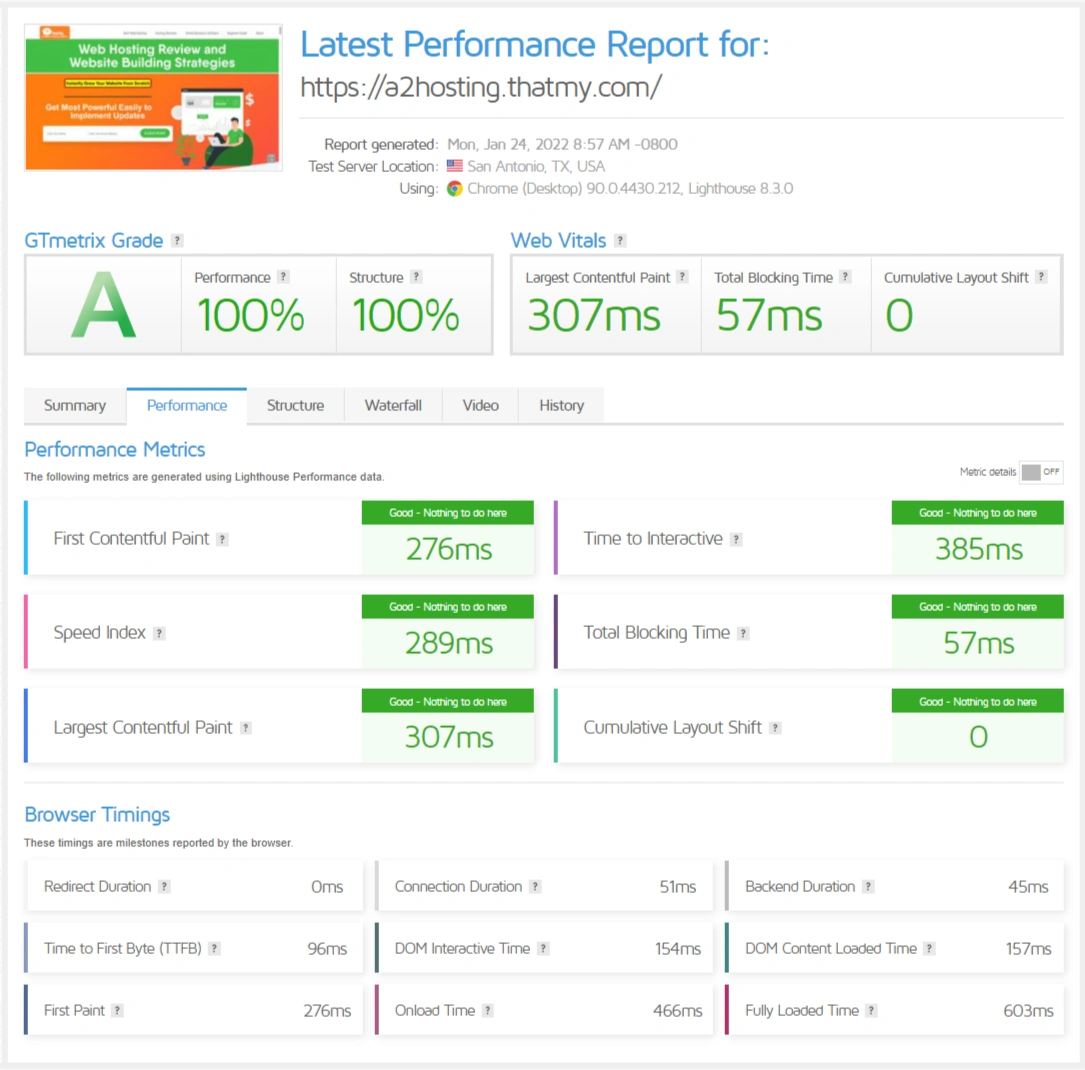Switch to the Waterfall tab
Image resolution: width=1085 pixels, height=1070 pixels.
(393, 405)
